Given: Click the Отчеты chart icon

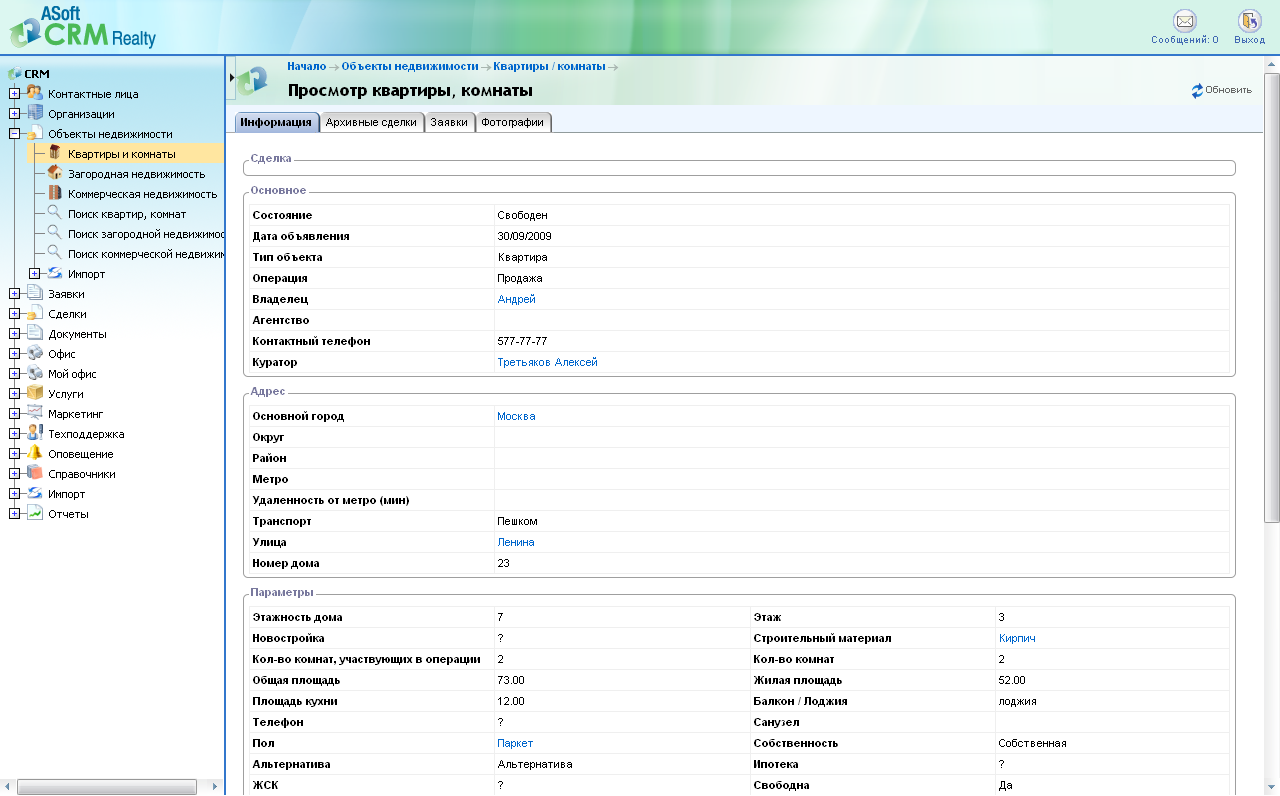Looking at the screenshot, I should tap(35, 513).
